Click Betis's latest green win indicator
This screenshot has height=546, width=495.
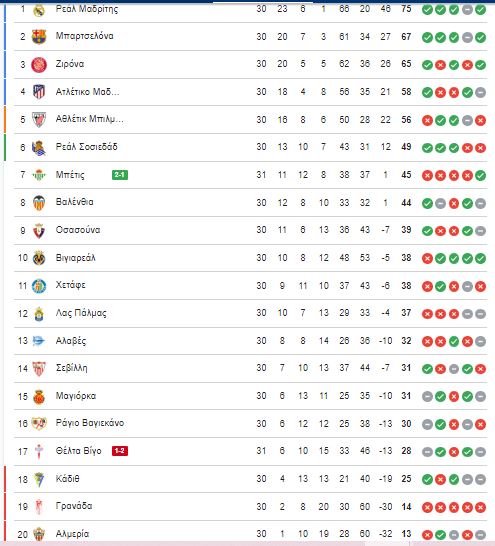pos(480,176)
